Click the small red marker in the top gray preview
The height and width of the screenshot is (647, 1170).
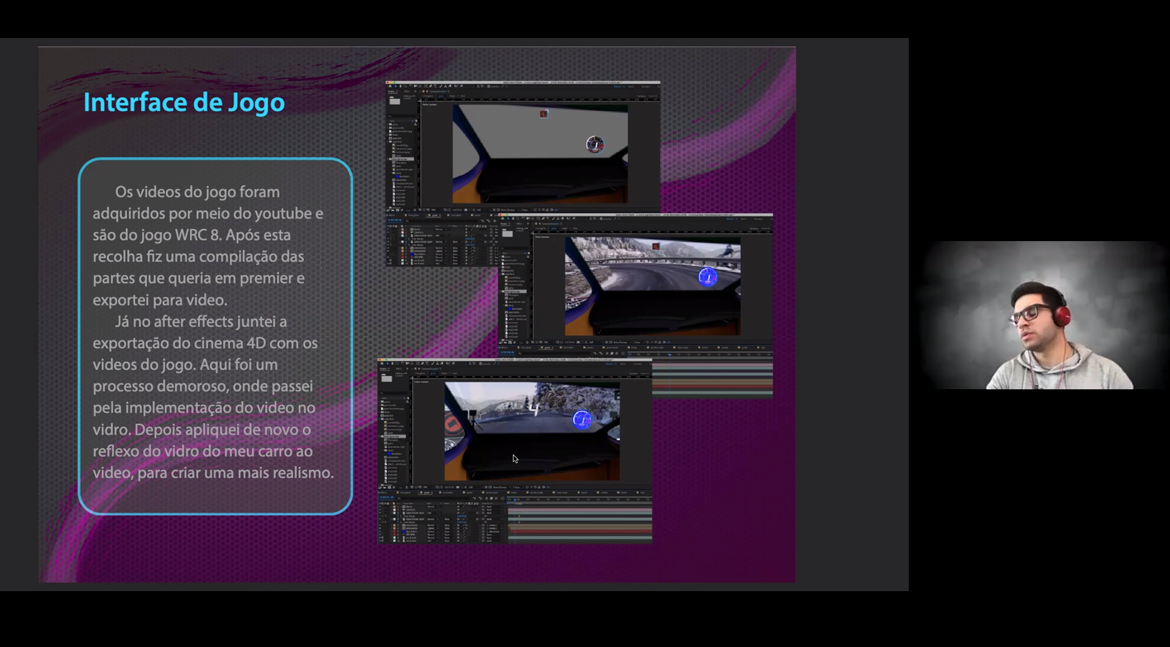pos(543,114)
